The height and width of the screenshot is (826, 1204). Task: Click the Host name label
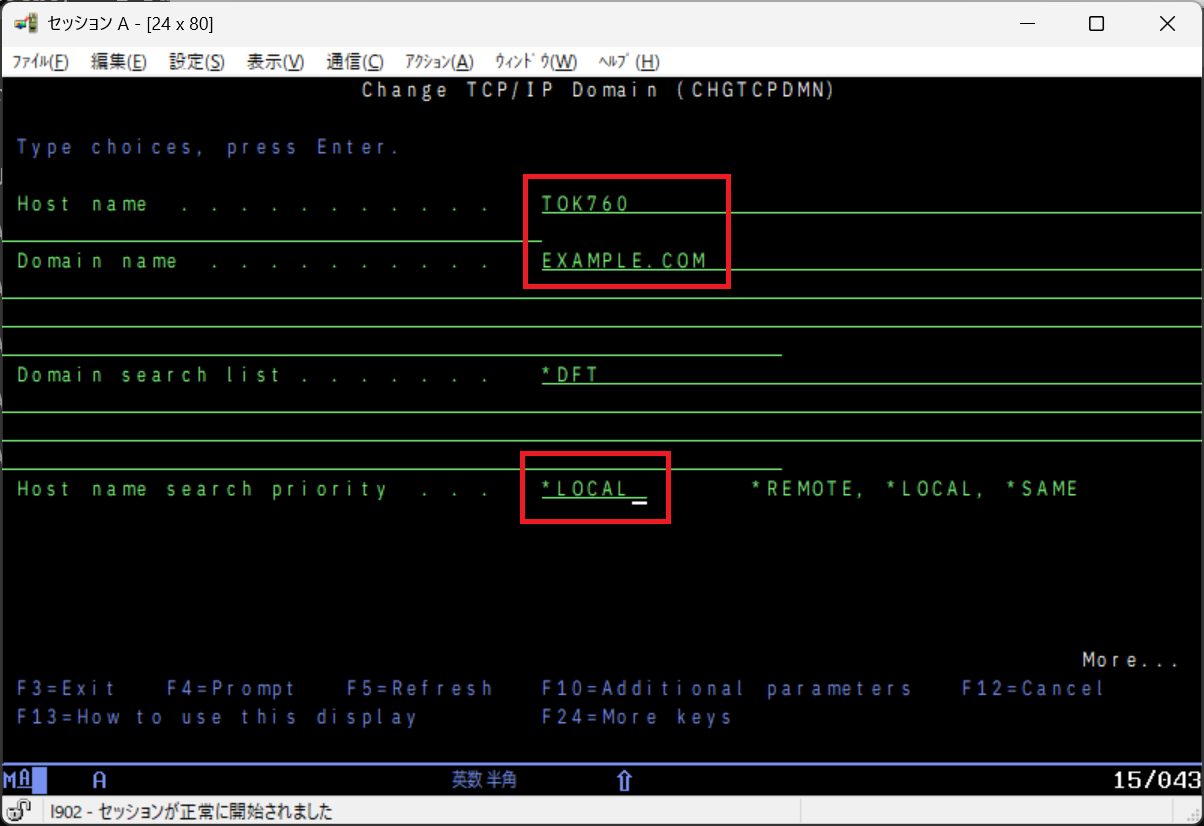click(82, 204)
